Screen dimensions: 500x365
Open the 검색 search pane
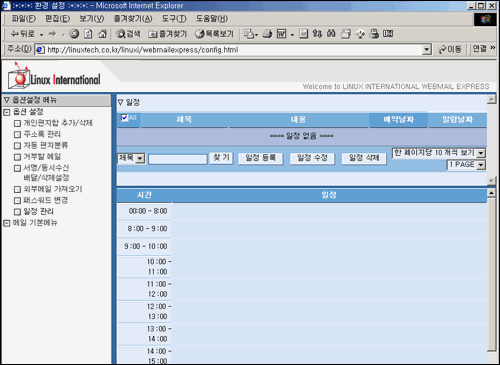click(128, 34)
